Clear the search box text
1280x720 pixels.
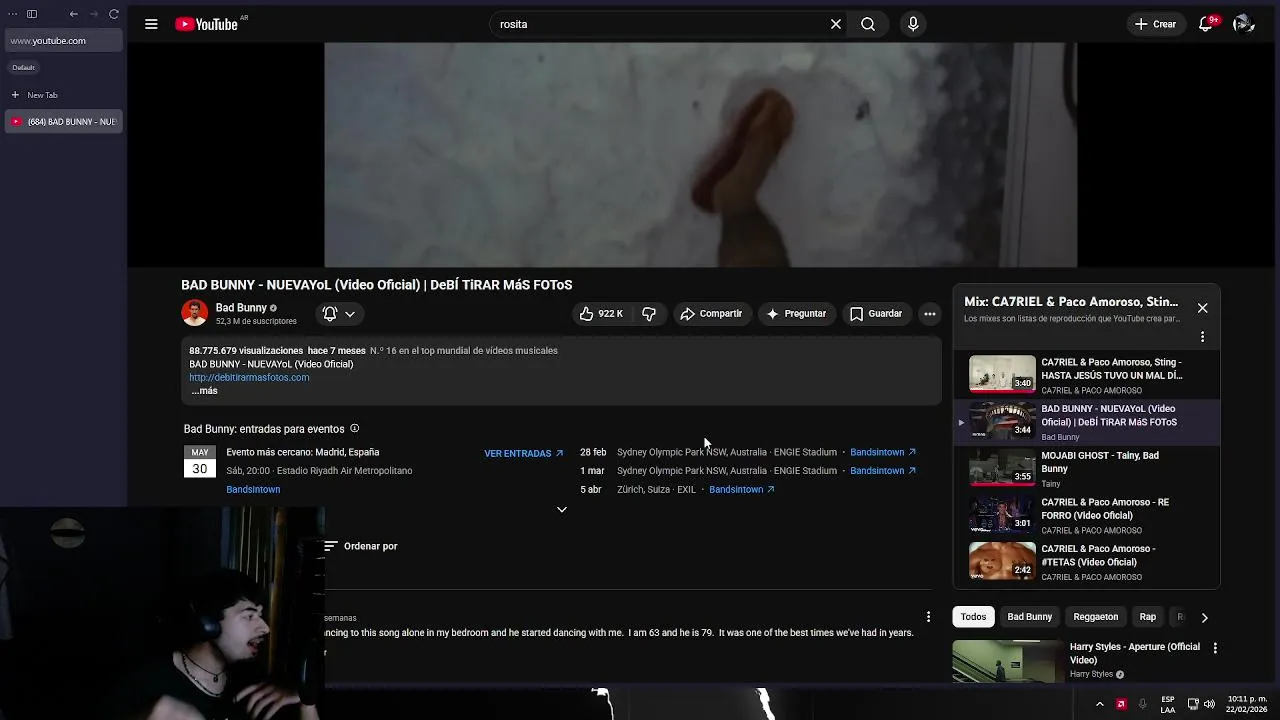[836, 24]
